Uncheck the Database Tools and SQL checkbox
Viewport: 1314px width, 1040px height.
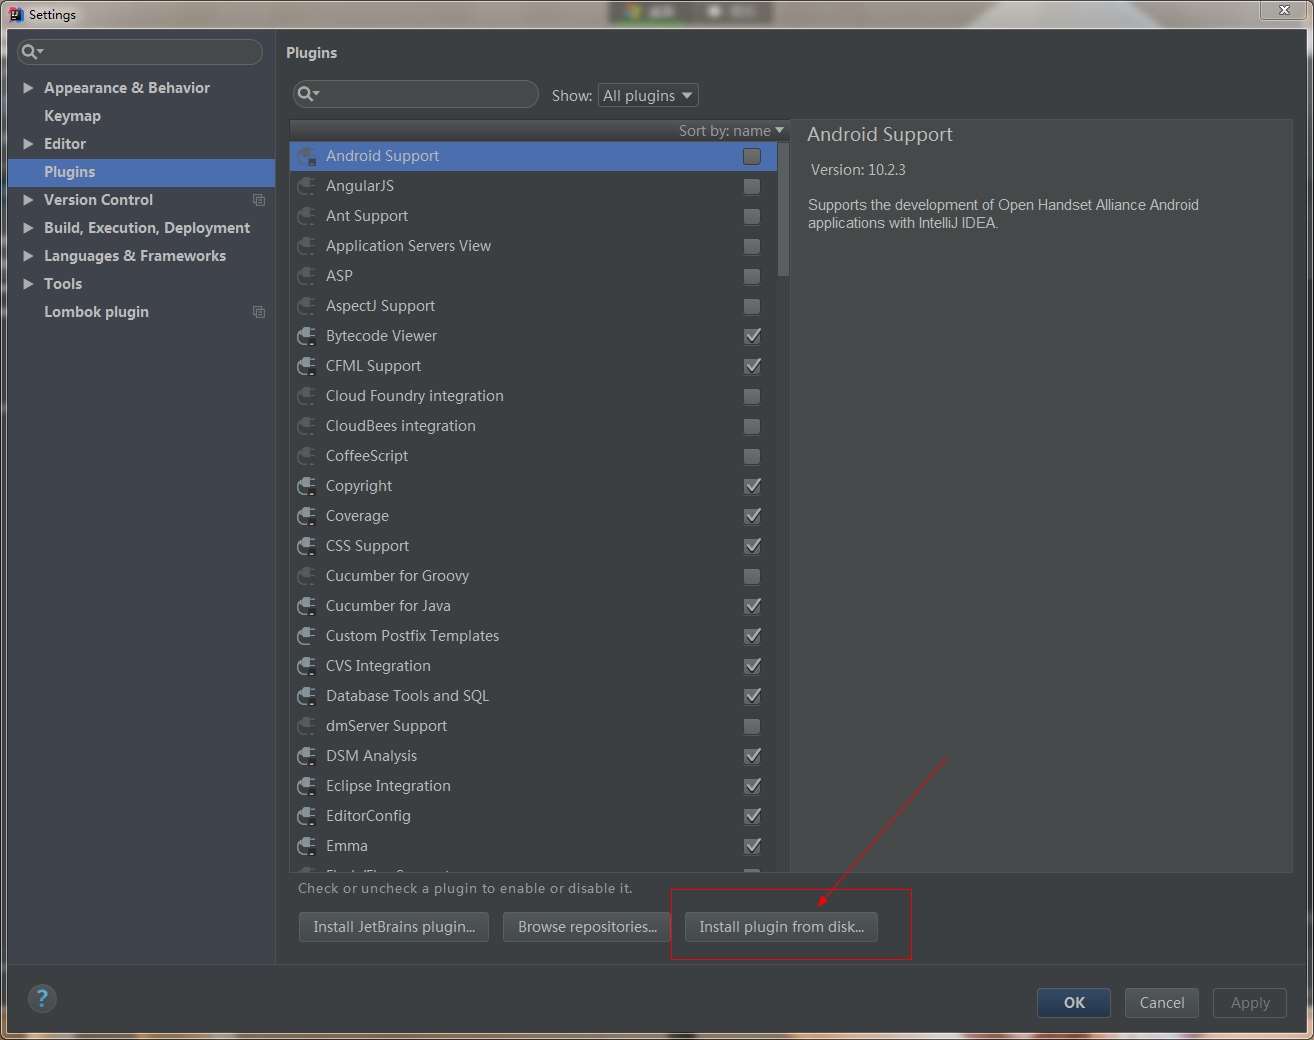coord(752,696)
